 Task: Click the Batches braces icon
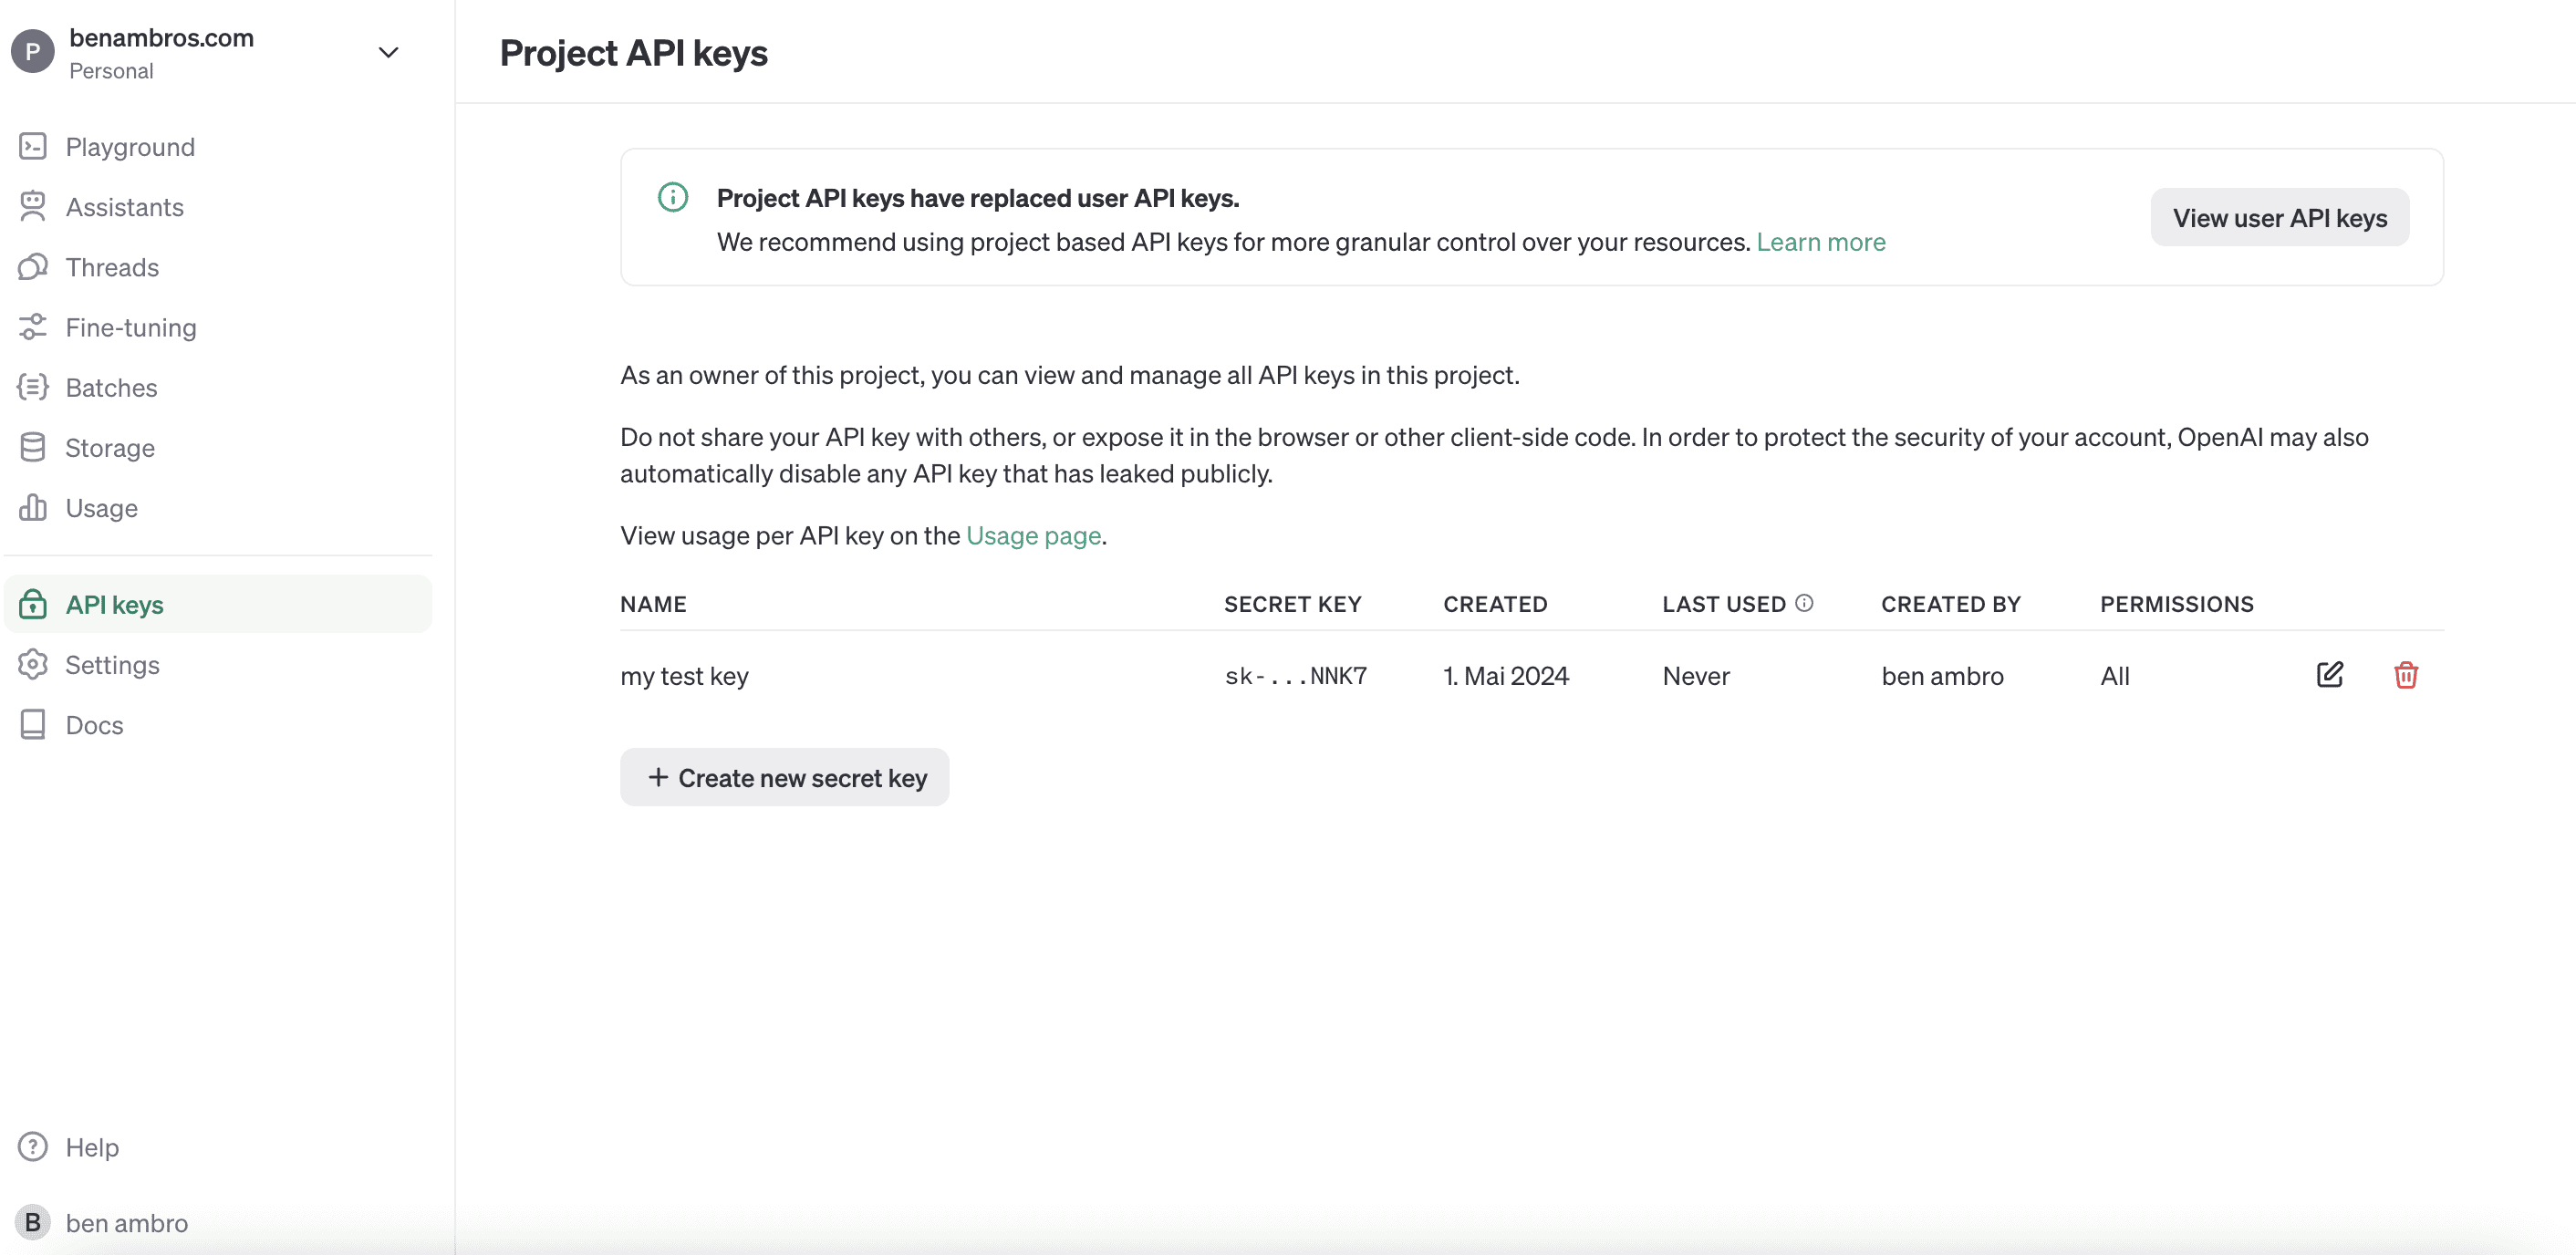click(x=33, y=387)
